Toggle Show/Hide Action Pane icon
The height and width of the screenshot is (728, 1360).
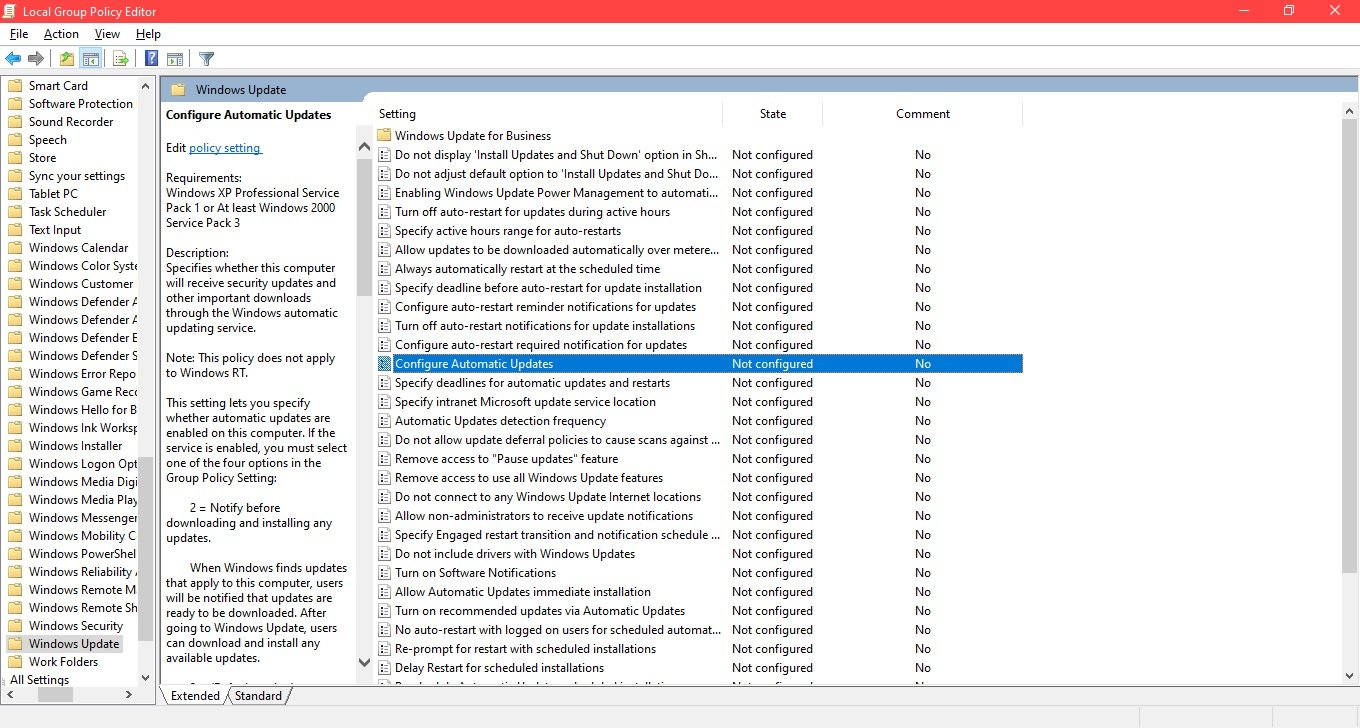click(x=175, y=59)
